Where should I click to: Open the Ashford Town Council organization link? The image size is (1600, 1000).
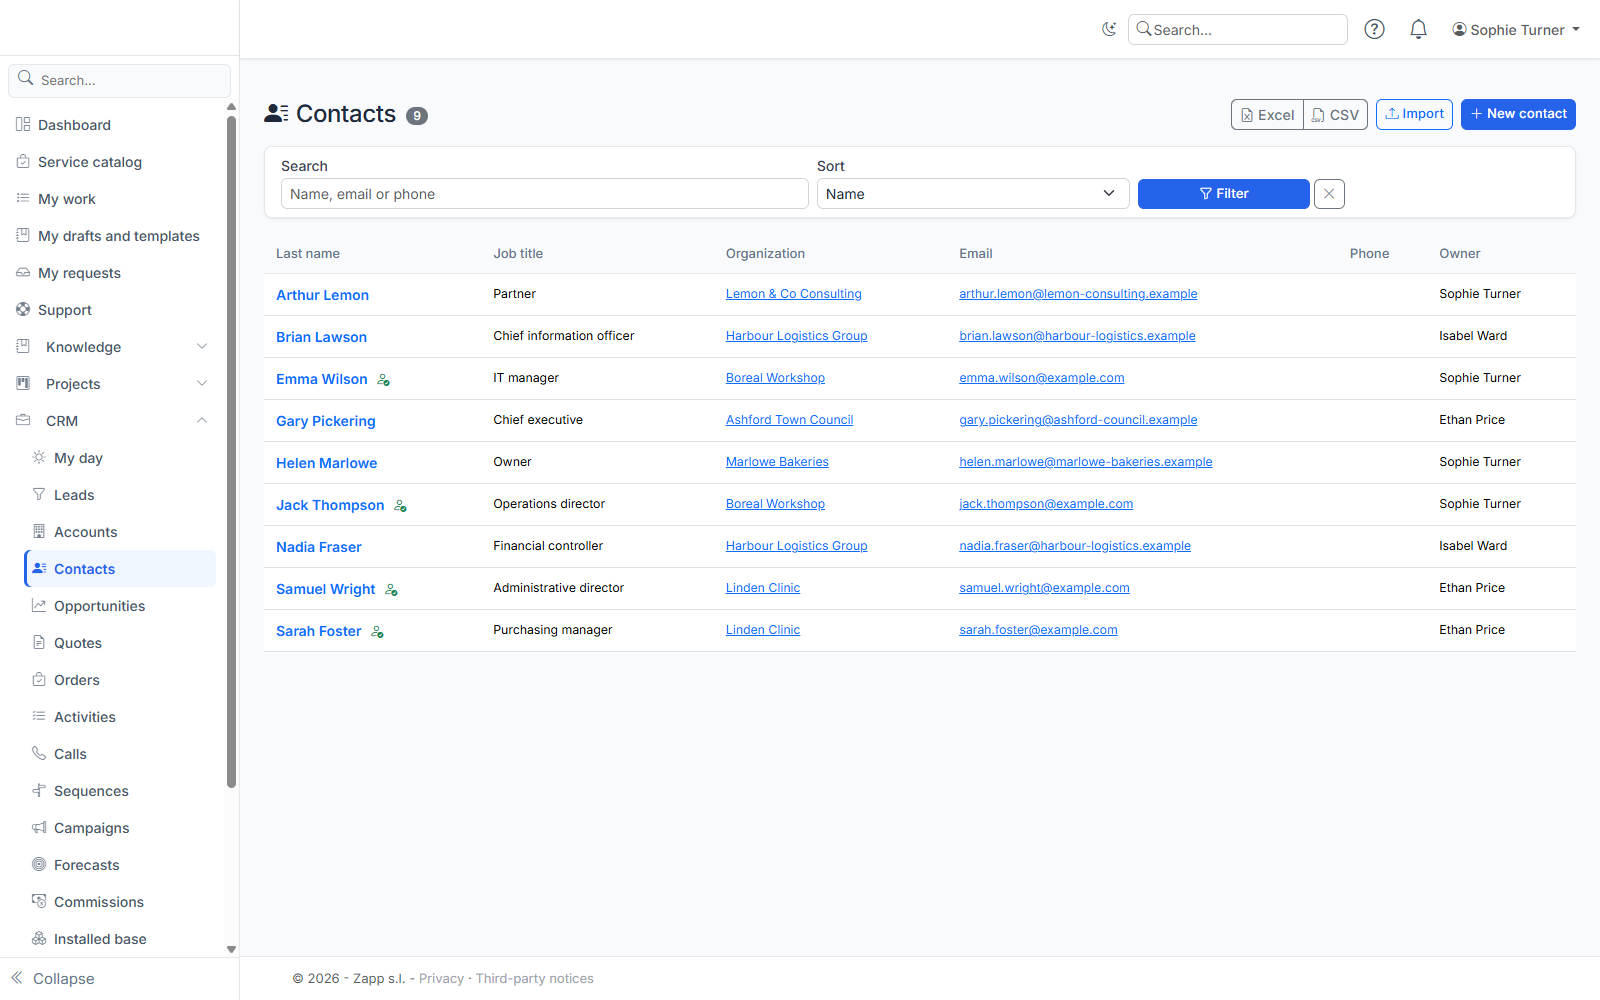[x=789, y=420]
